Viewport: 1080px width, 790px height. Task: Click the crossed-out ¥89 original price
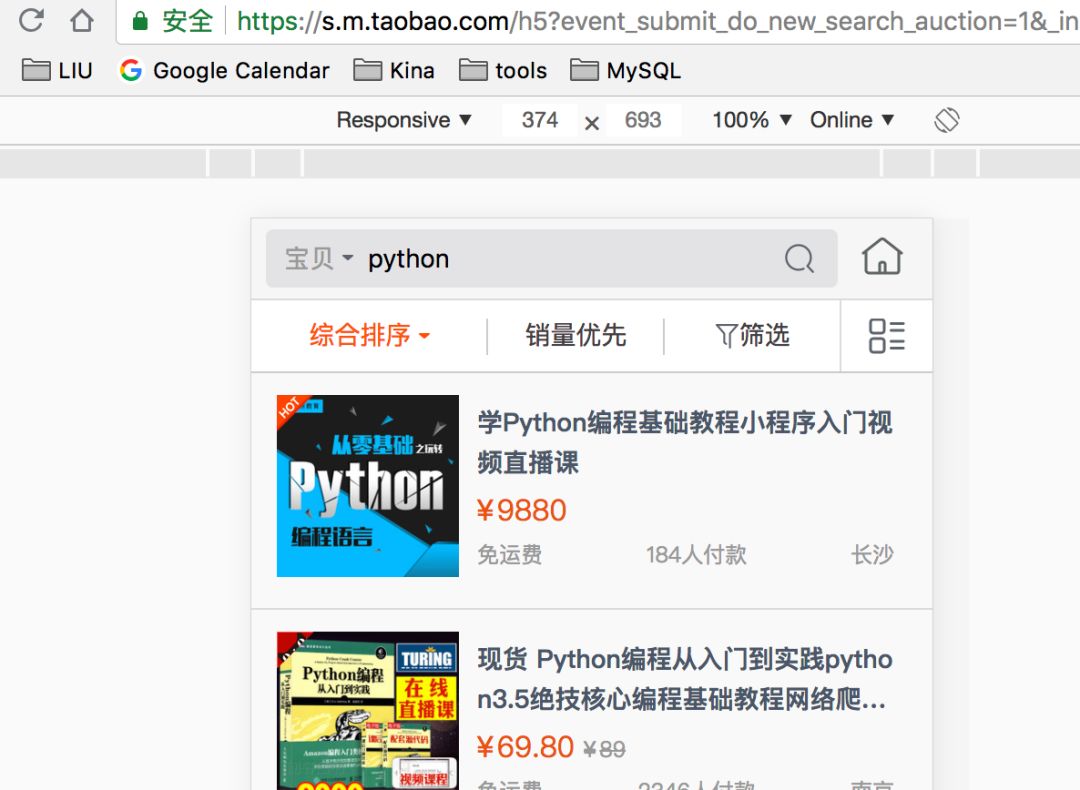point(604,749)
